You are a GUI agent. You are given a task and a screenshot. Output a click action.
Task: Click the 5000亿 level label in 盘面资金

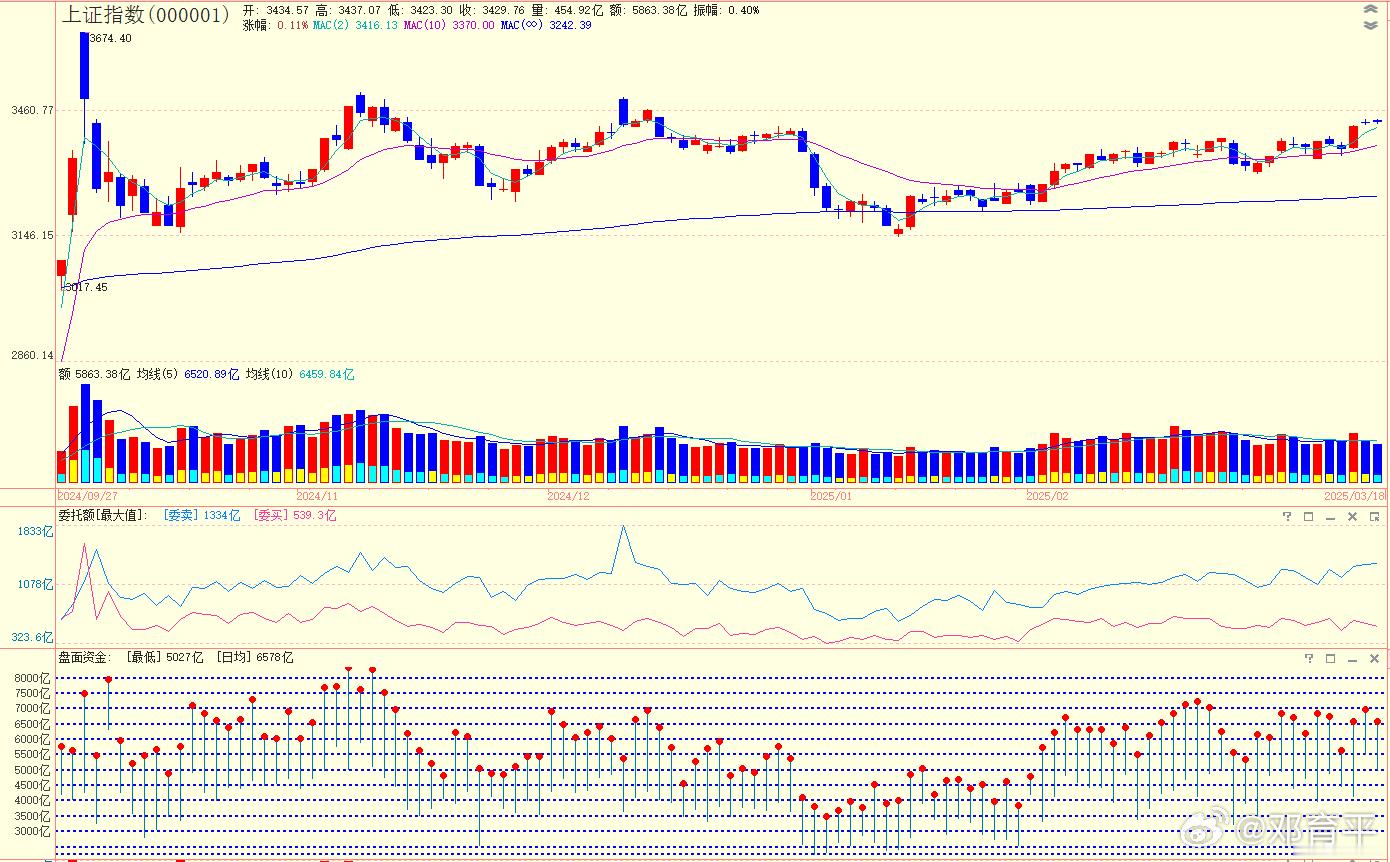pyautogui.click(x=33, y=770)
